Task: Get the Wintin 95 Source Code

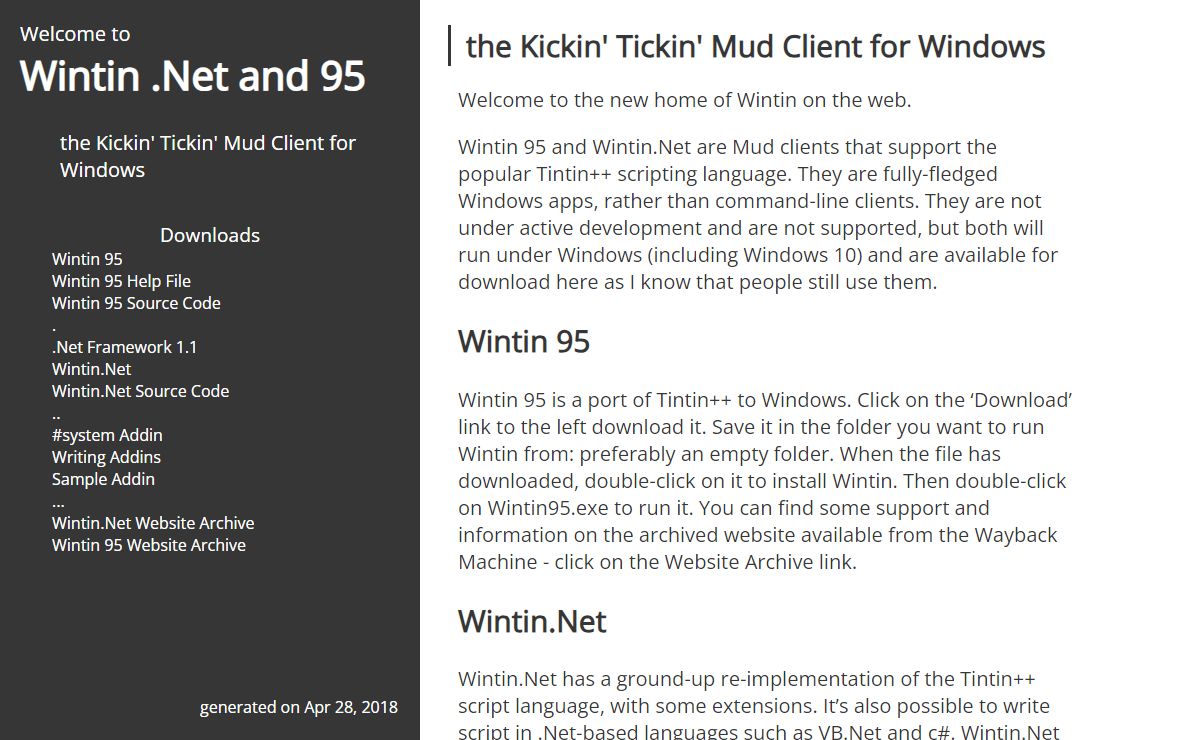Action: 136,303
